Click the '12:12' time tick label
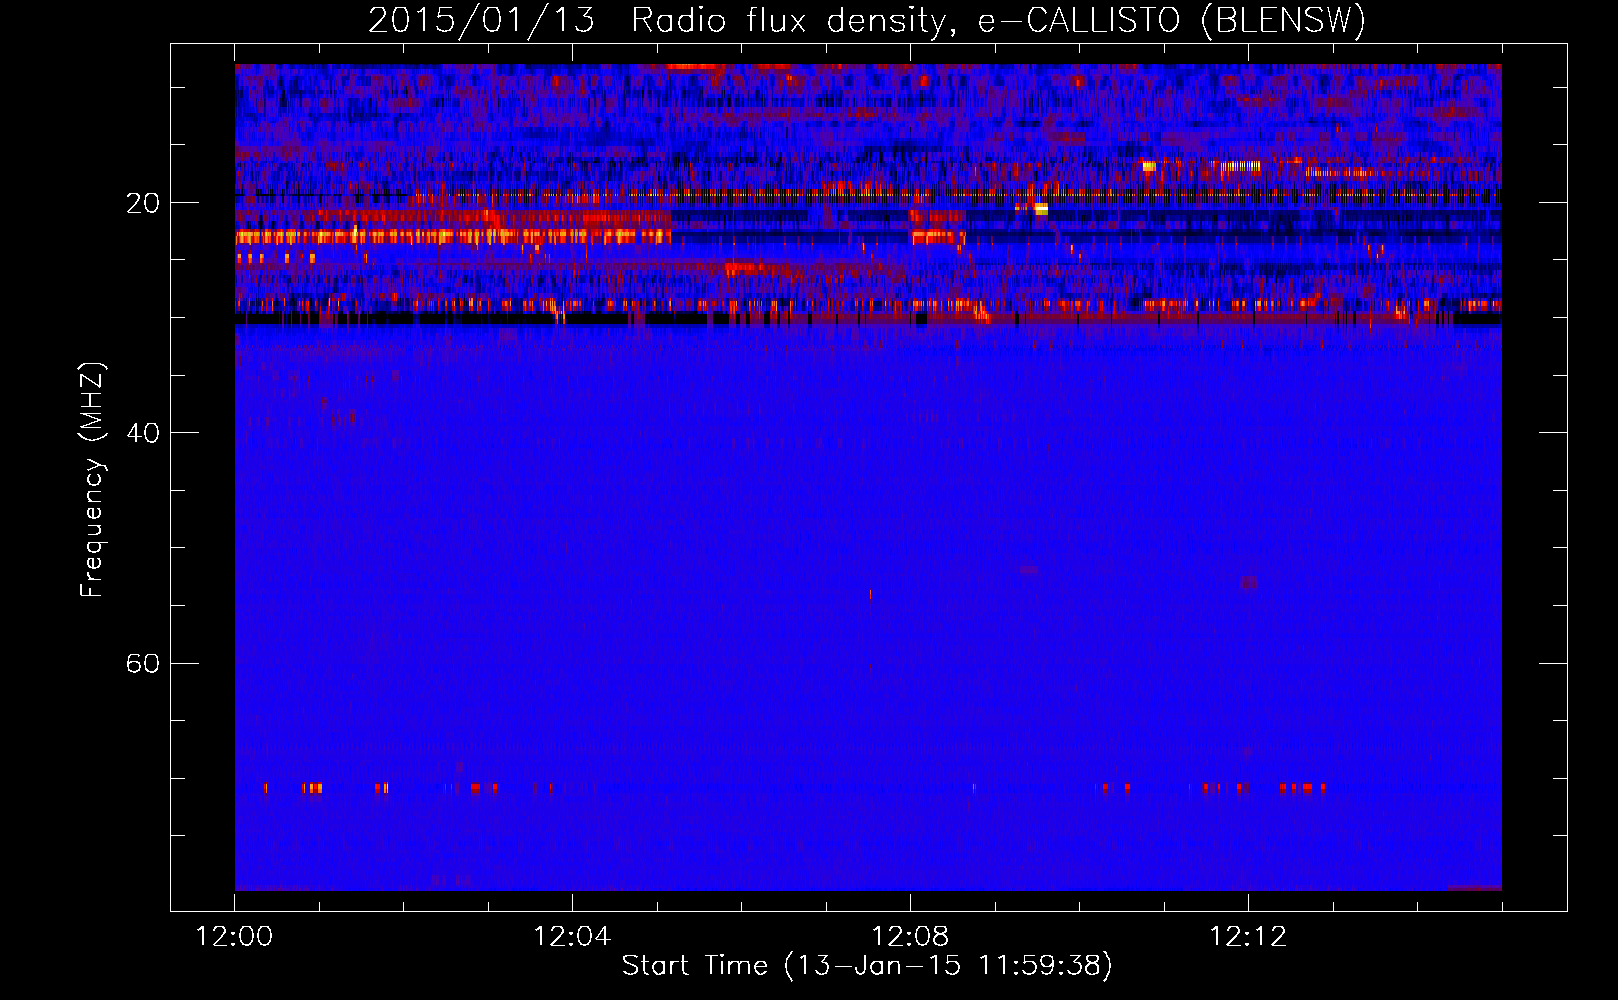 point(1248,937)
